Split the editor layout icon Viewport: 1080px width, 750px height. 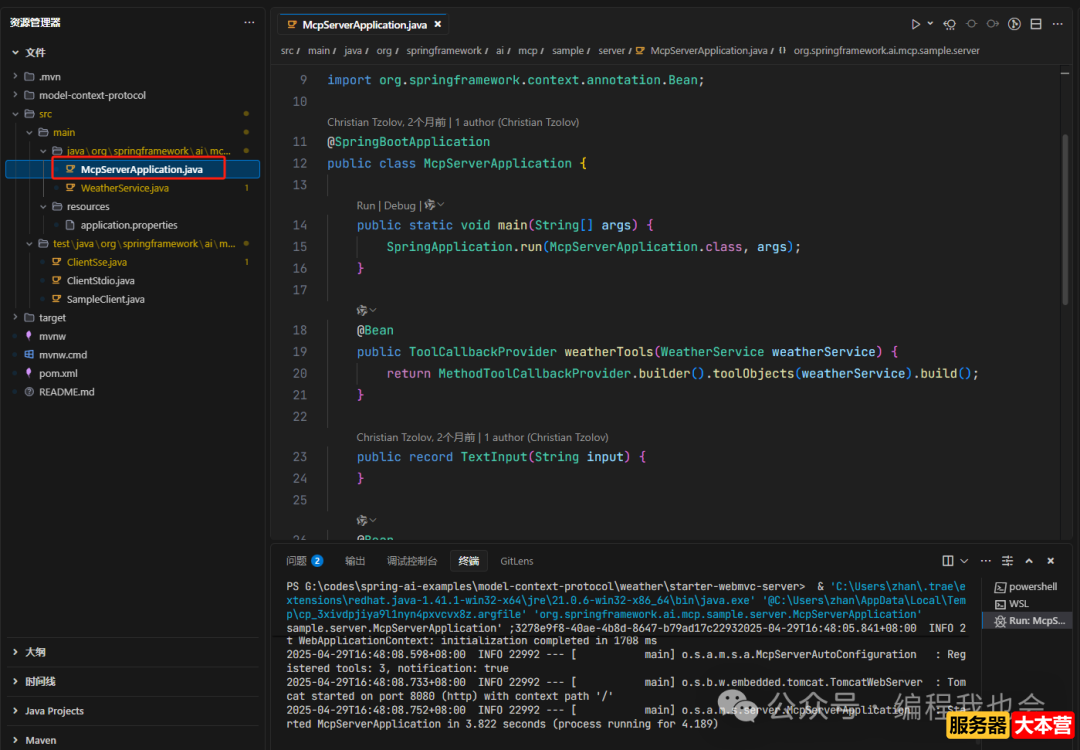1036,24
